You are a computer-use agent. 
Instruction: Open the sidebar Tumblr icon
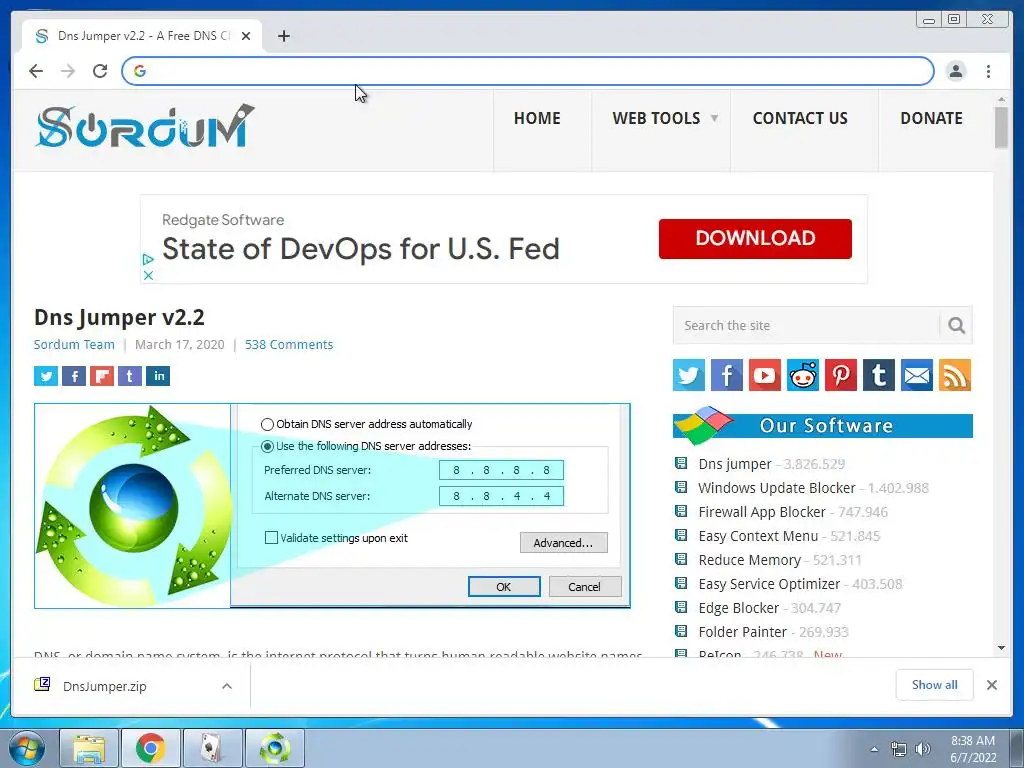click(x=879, y=375)
